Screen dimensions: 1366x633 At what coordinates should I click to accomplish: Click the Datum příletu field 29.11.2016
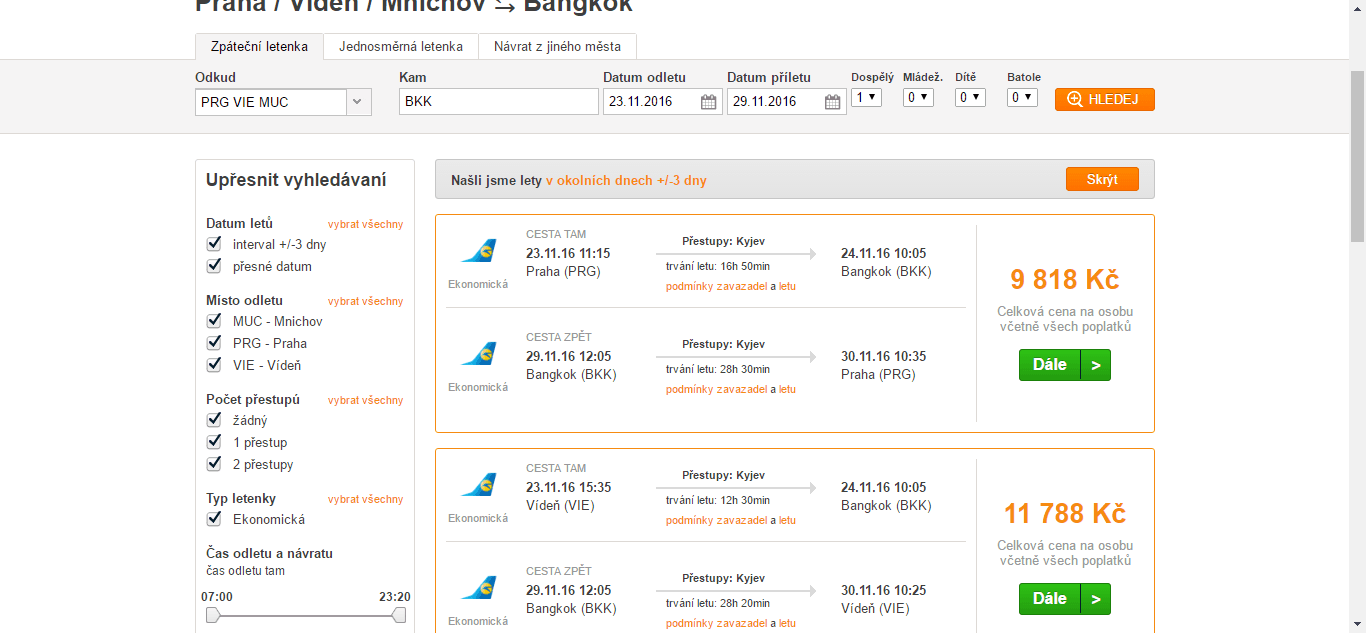coord(787,102)
